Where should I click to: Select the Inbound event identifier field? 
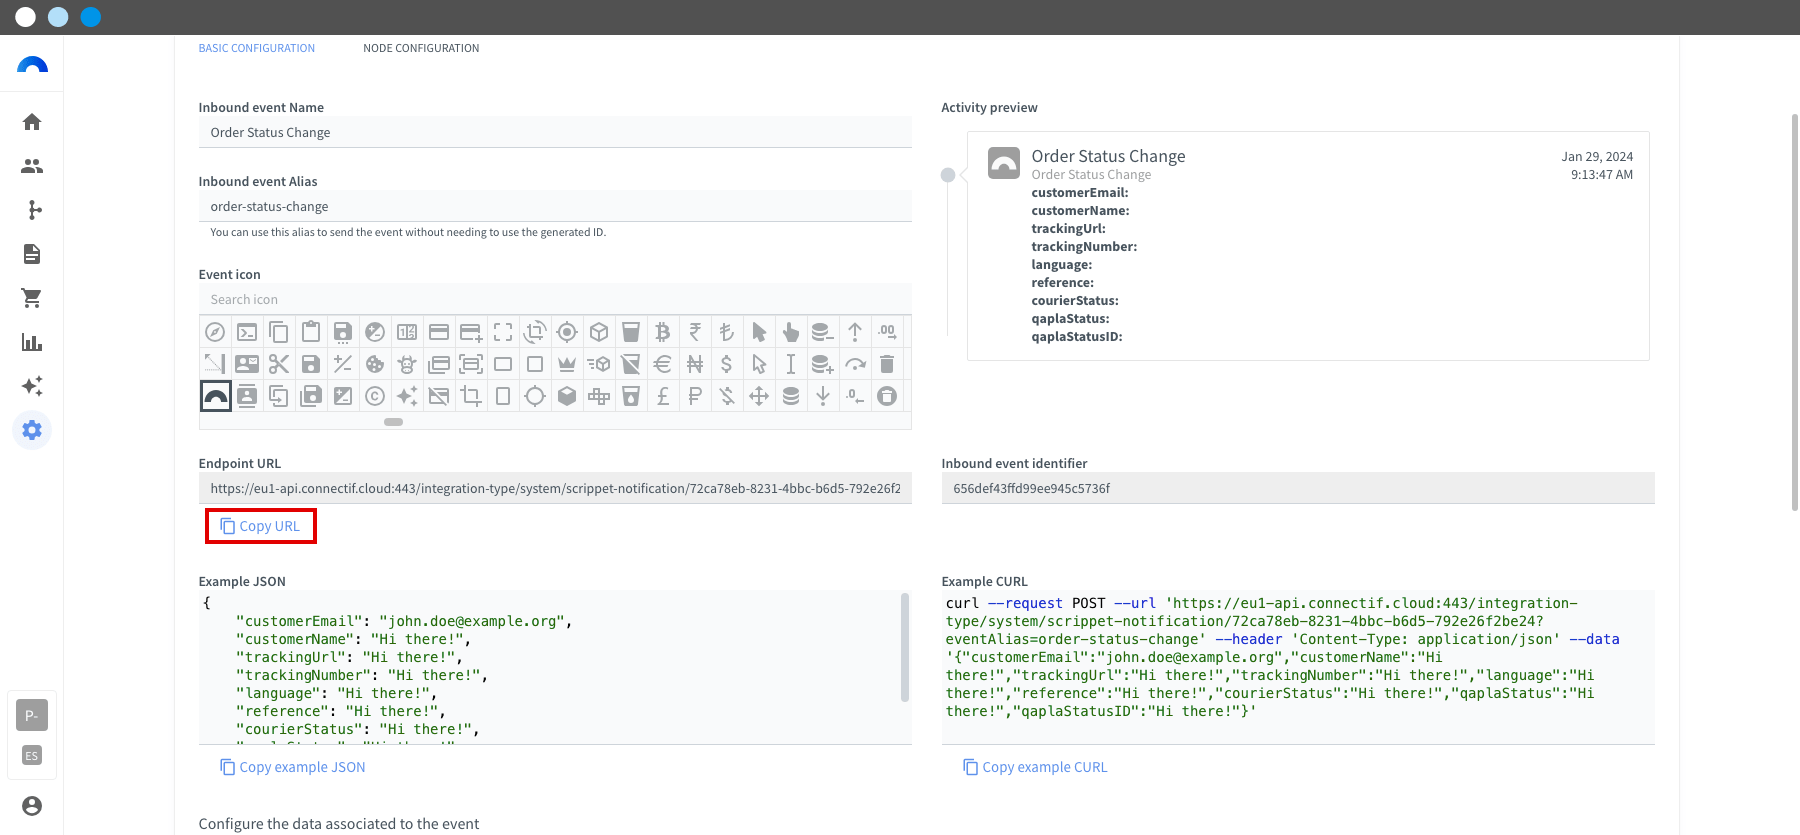pyautogui.click(x=1298, y=488)
